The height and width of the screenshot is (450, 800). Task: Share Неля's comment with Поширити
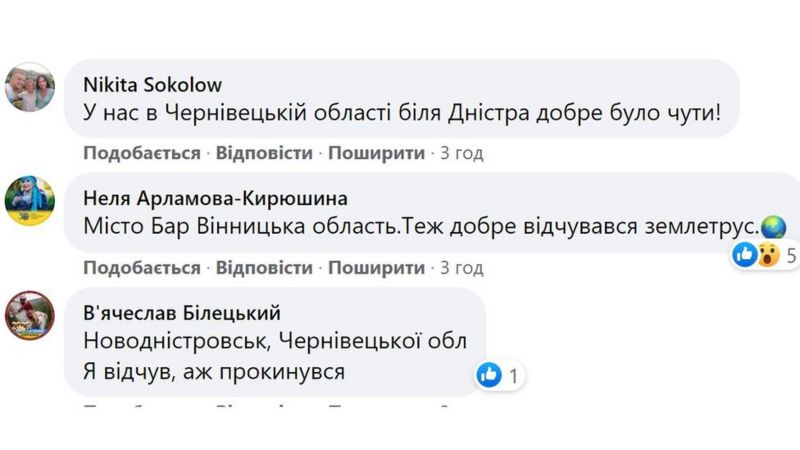(x=375, y=268)
